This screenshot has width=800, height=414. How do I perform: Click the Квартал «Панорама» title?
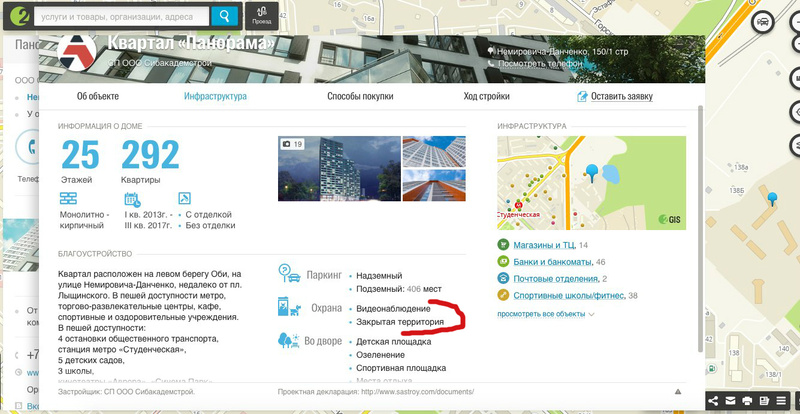click(191, 43)
